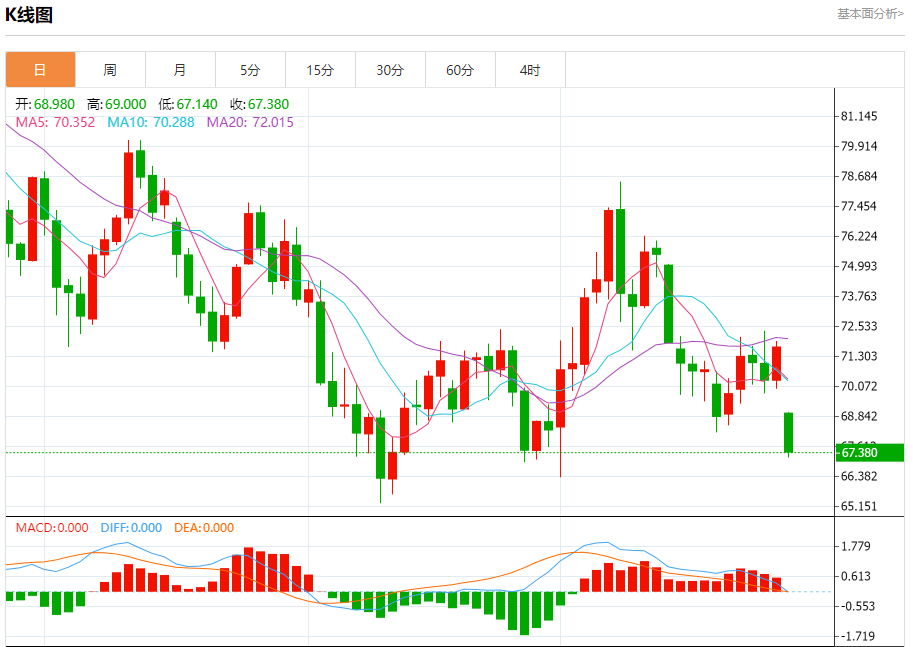Click the 73.763 price axis label
Screen dimensions: 913x647
[859, 296]
